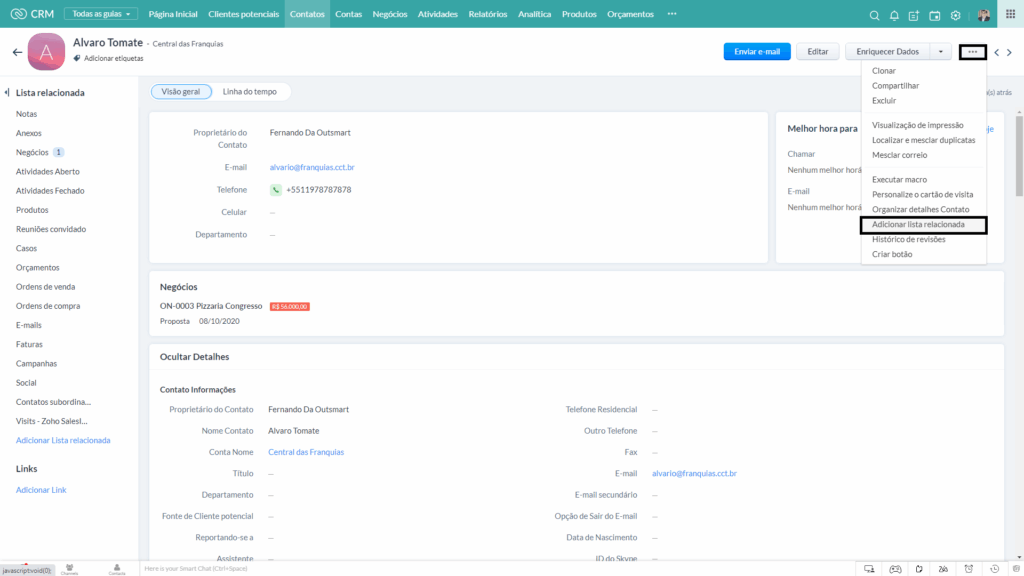Go back using the left arrow icon
Screen dimensions: 1024x576
(17, 52)
